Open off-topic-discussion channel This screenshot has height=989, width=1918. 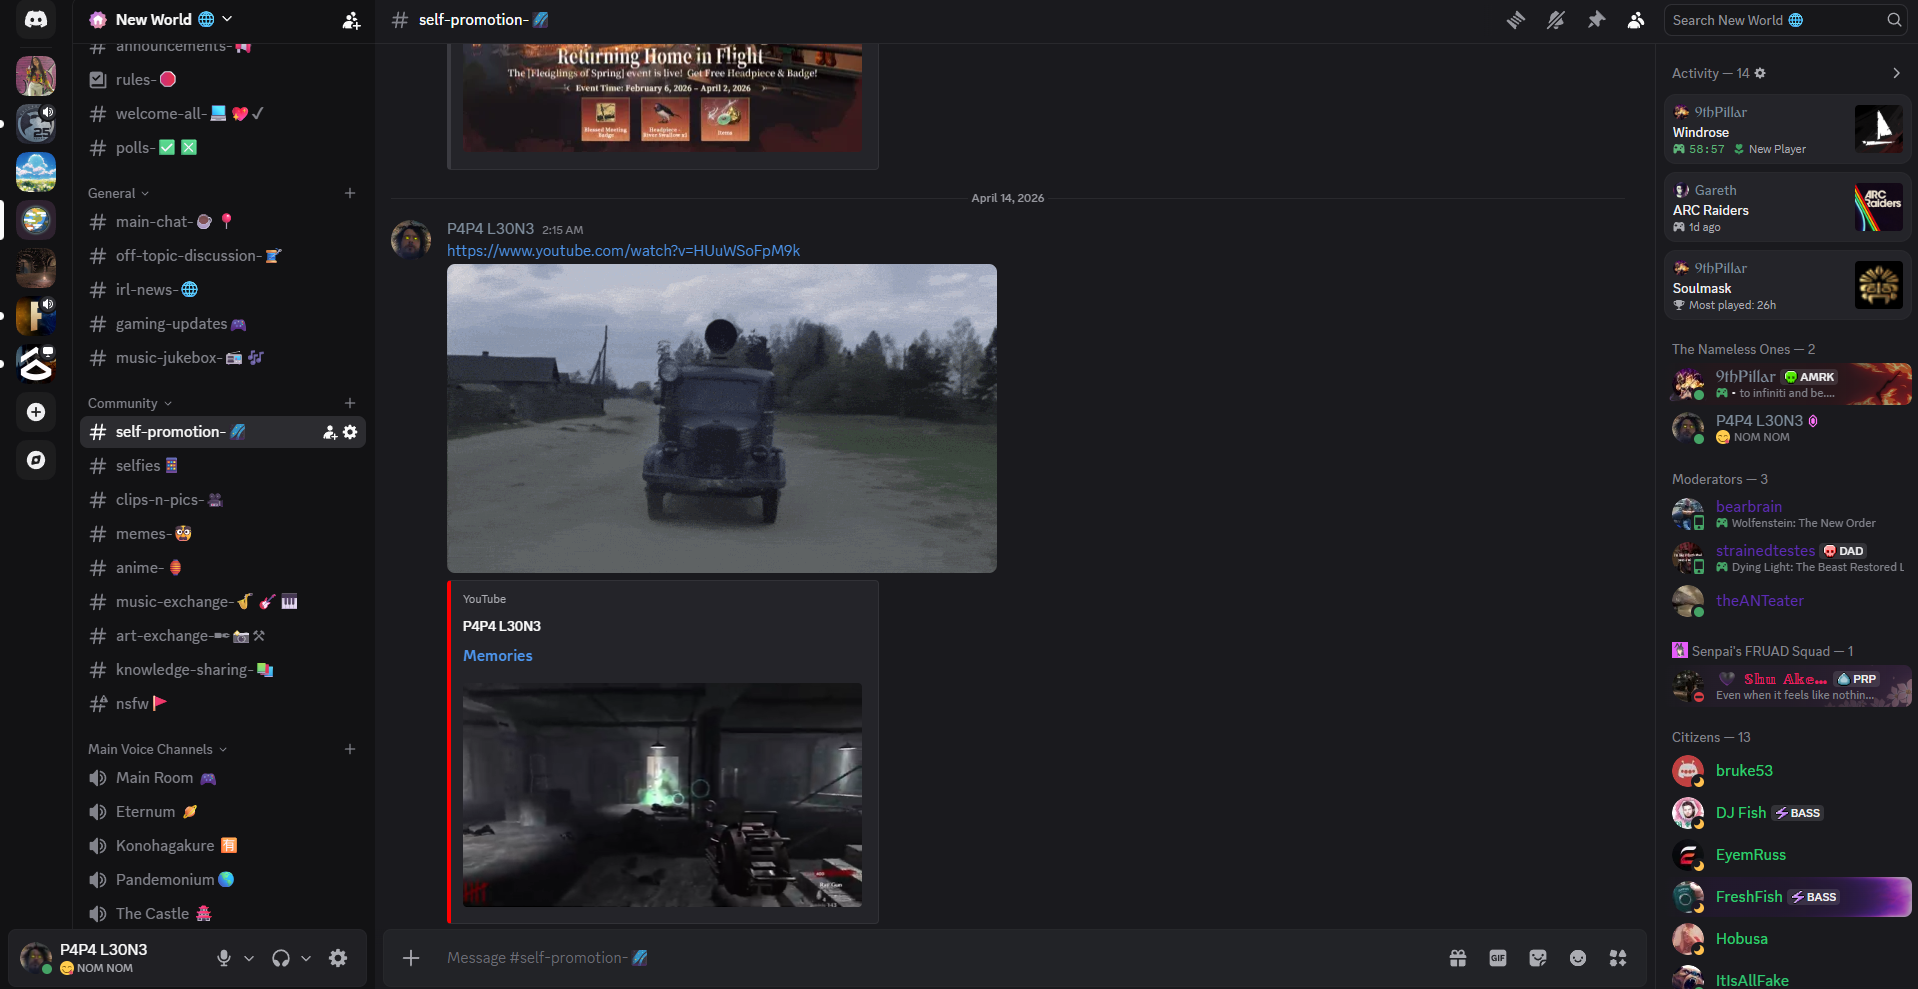223,256
